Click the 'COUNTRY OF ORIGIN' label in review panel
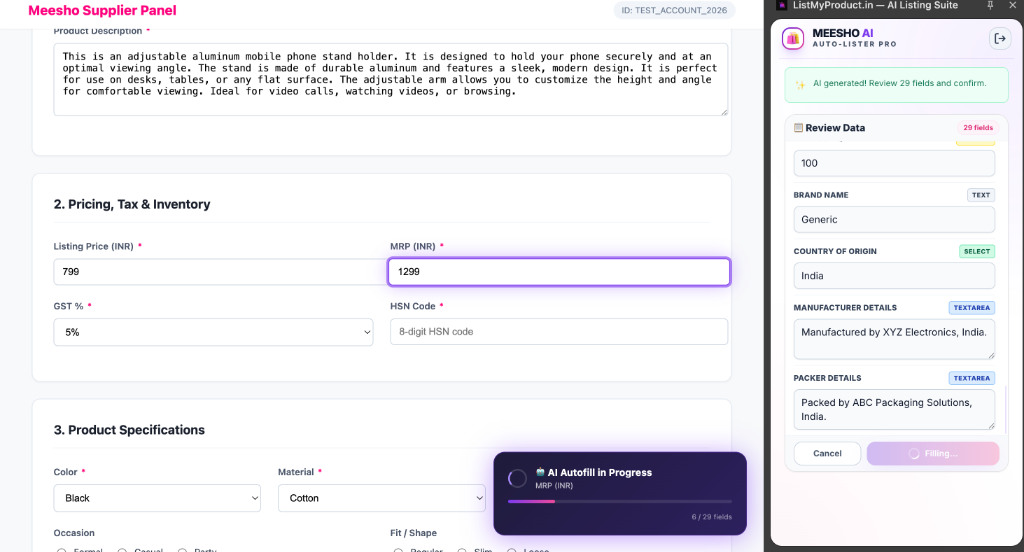This screenshot has height=552, width=1024. (835, 251)
